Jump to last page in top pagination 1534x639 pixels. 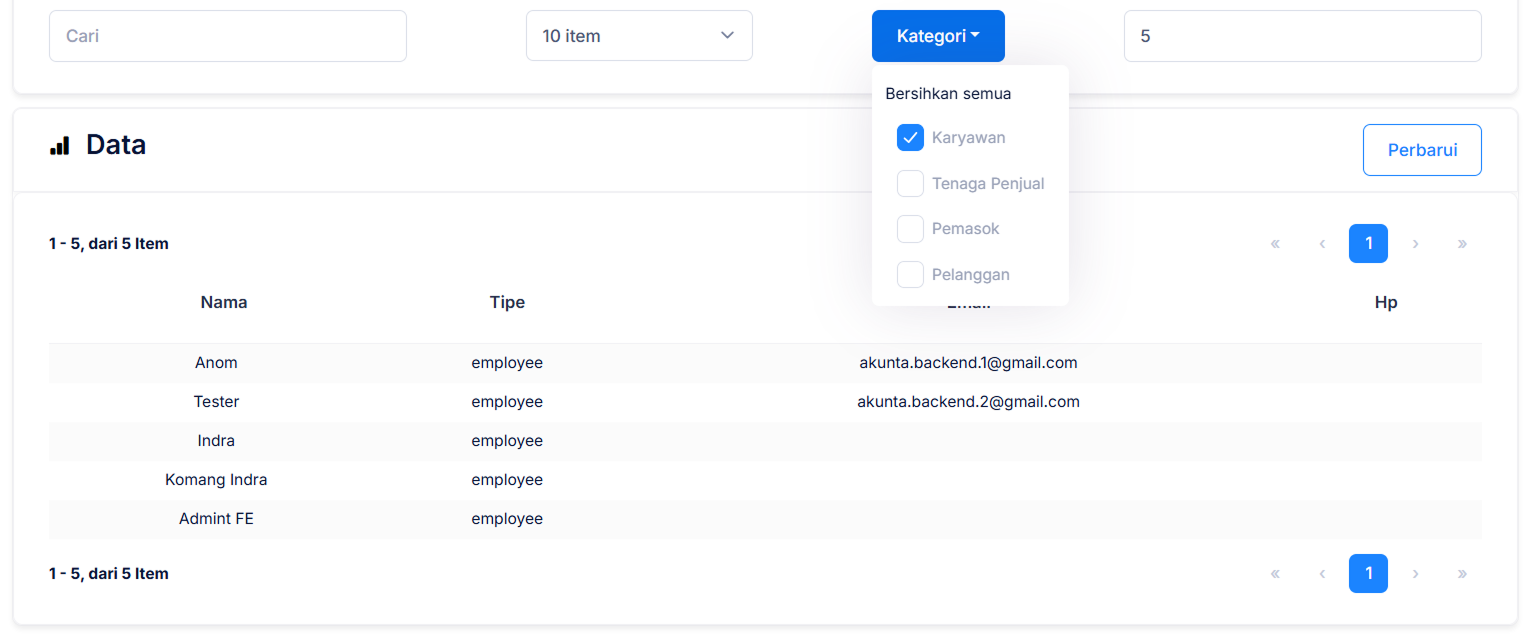pyautogui.click(x=1462, y=244)
